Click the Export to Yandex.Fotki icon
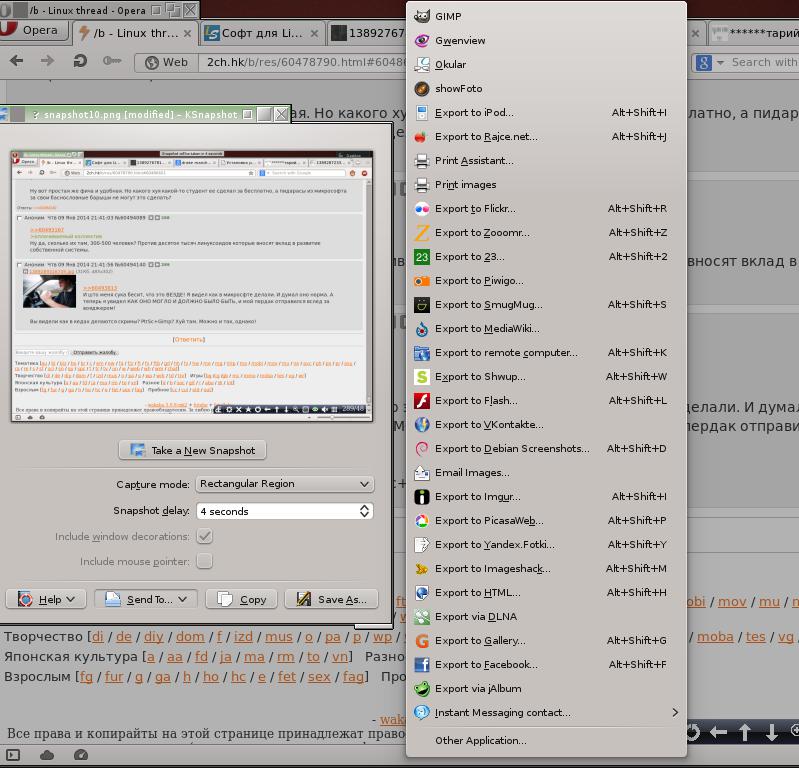The image size is (799, 768). click(x=422, y=544)
